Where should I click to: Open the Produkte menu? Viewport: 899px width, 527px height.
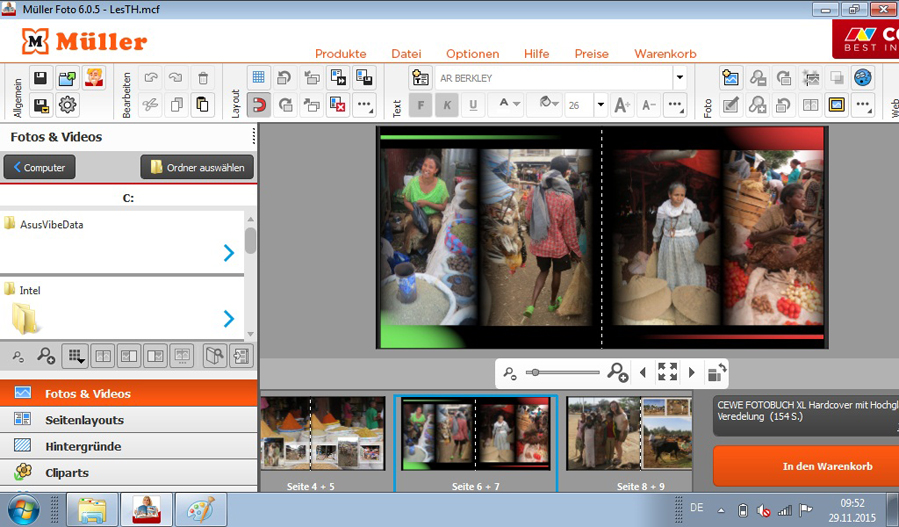click(340, 54)
